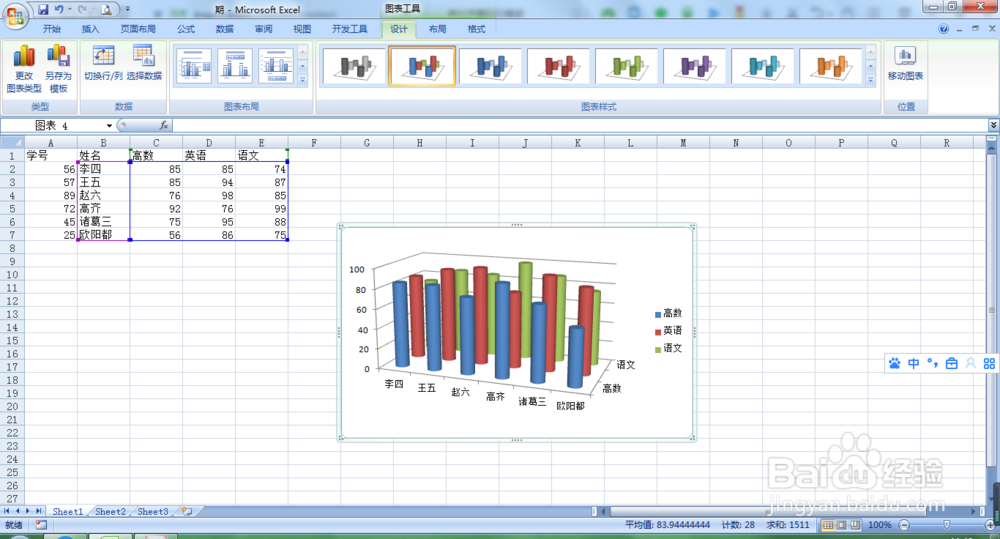
Task: Switch to Page Break Preview in status bar
Action: [855, 525]
